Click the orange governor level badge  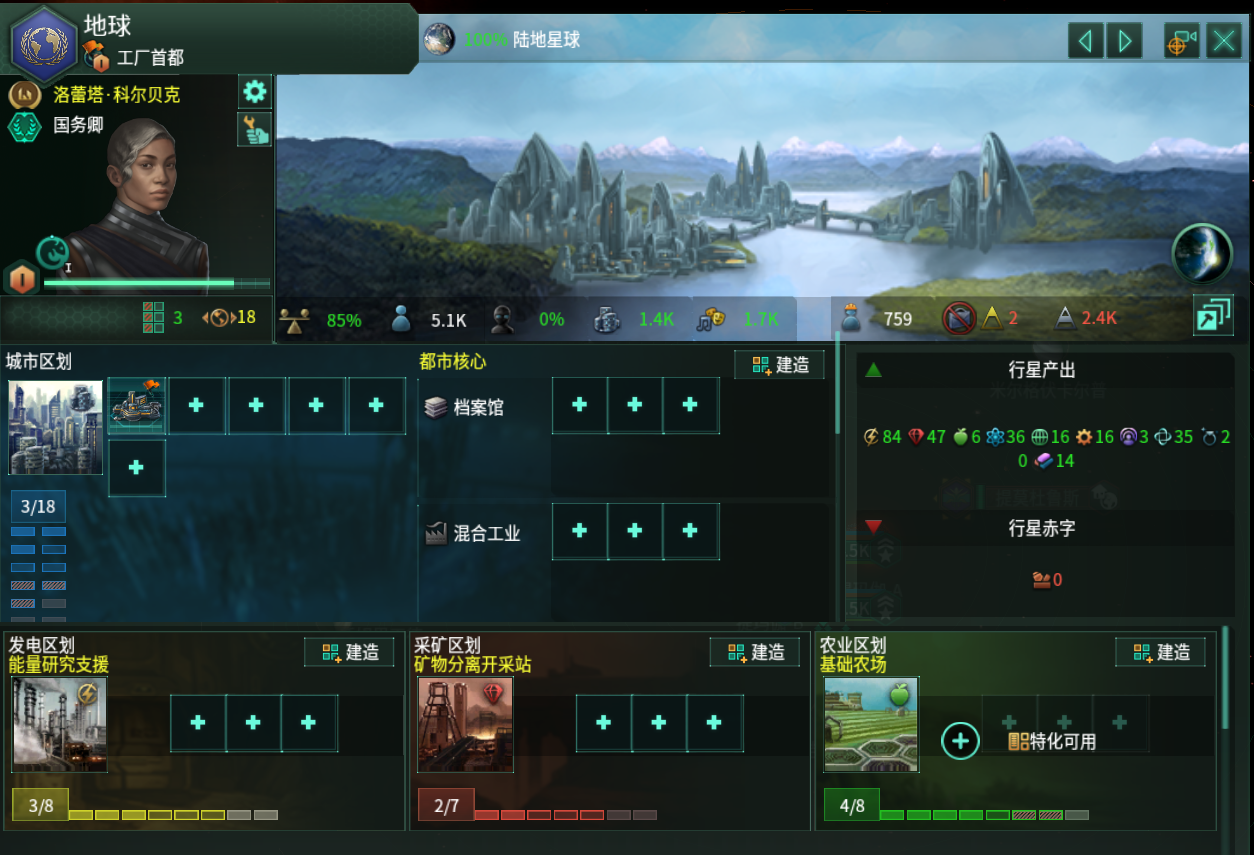20,279
